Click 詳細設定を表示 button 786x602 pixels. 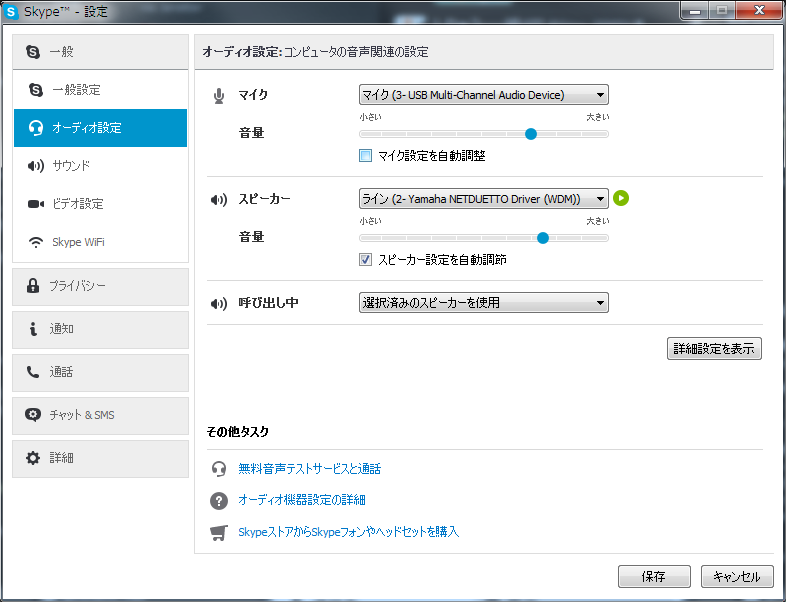pyautogui.click(x=714, y=349)
